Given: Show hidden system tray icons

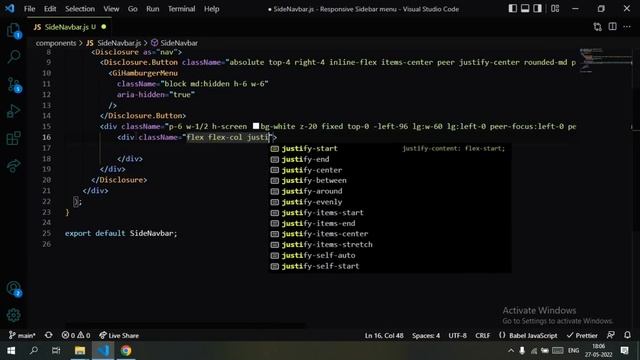Looking at the screenshot, I should (x=511, y=351).
